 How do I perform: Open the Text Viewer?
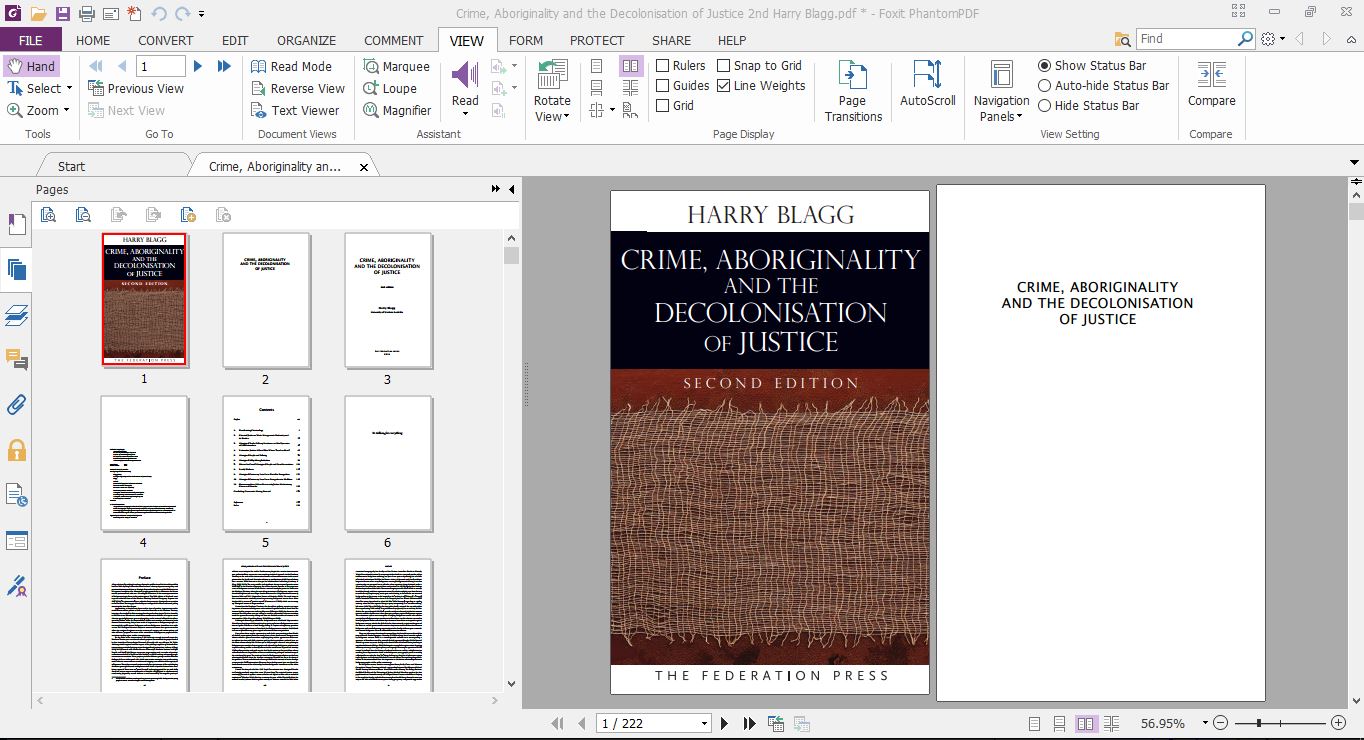[295, 110]
